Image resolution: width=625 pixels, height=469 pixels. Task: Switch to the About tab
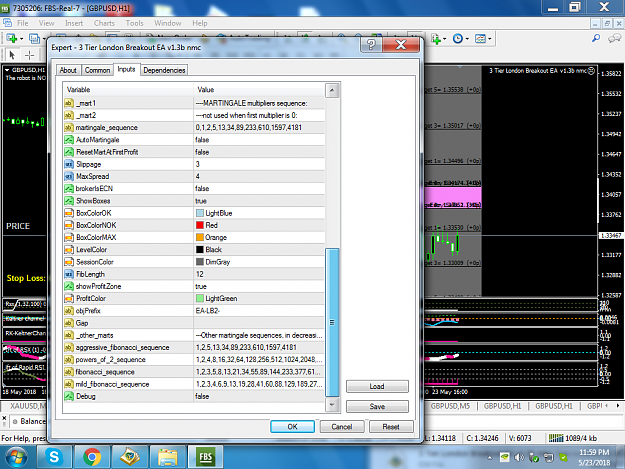coord(68,70)
